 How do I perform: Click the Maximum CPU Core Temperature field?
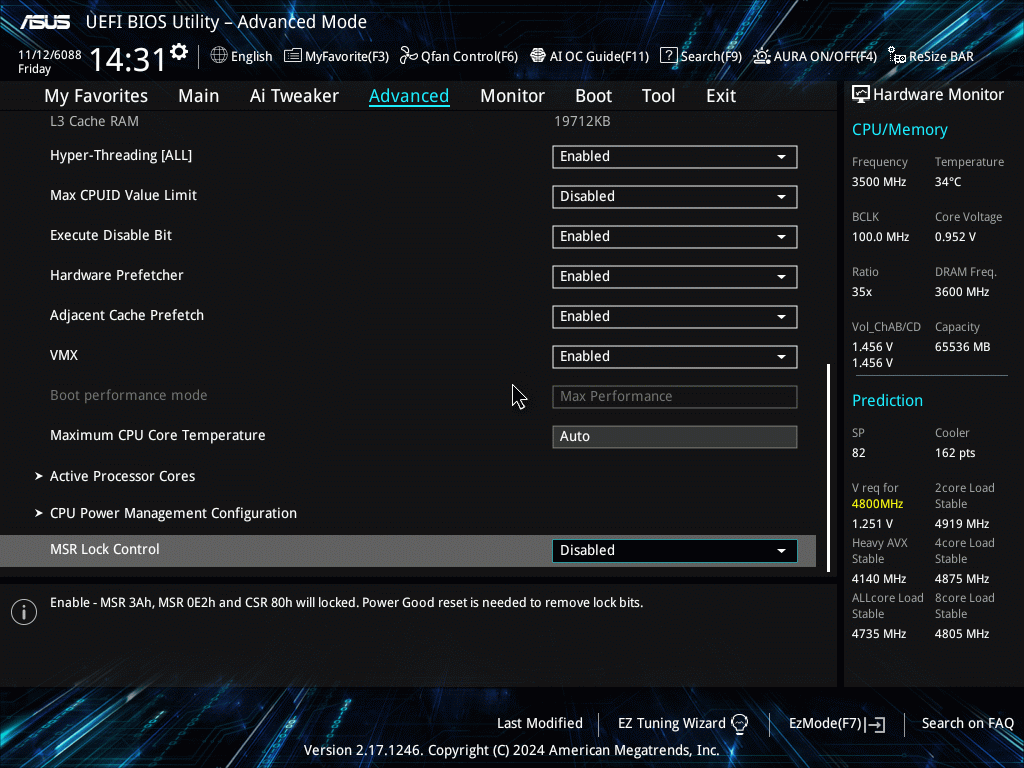[x=674, y=437]
